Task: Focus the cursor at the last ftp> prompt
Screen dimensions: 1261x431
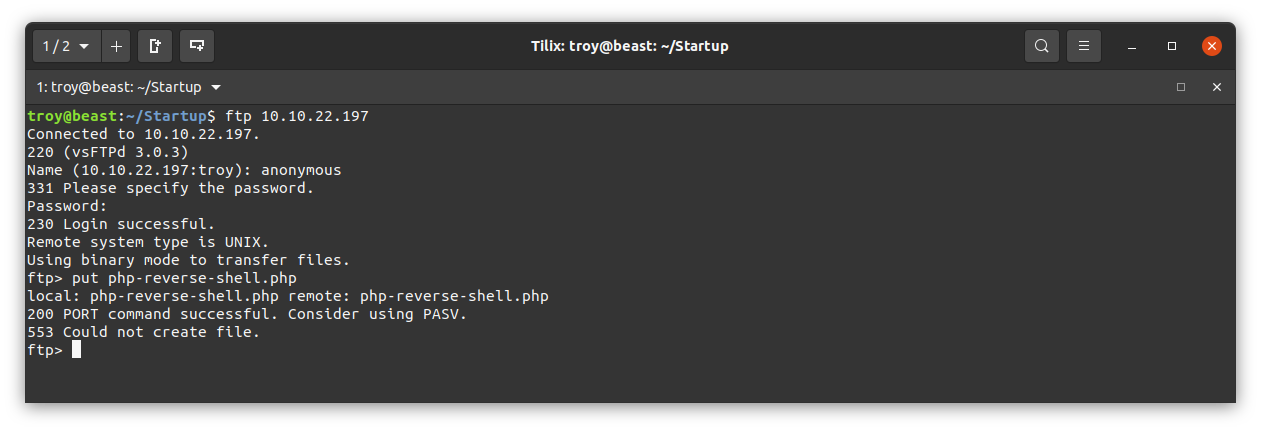Action: [76, 350]
